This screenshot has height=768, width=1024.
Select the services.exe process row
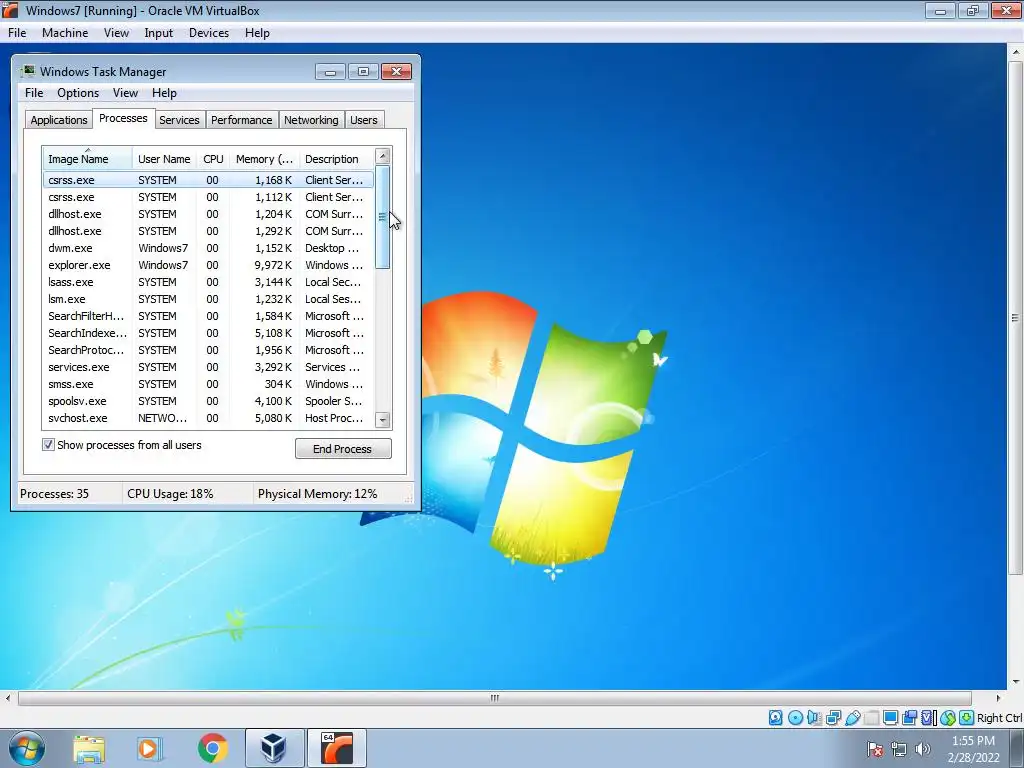[208, 367]
